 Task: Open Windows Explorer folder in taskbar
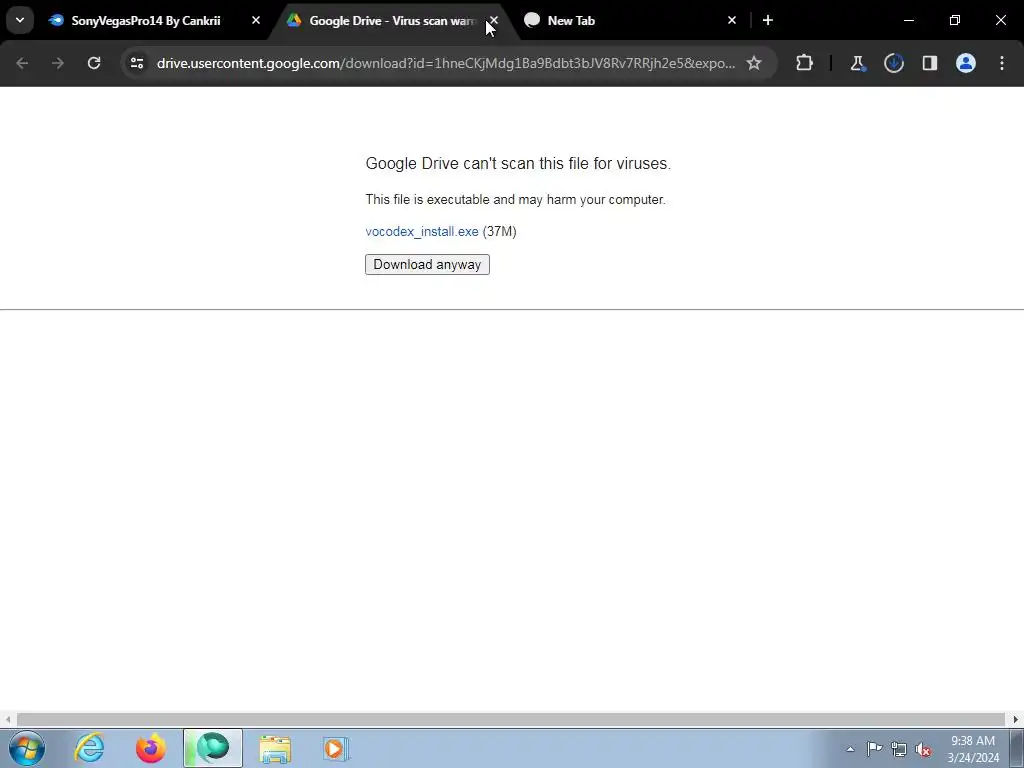coord(275,748)
